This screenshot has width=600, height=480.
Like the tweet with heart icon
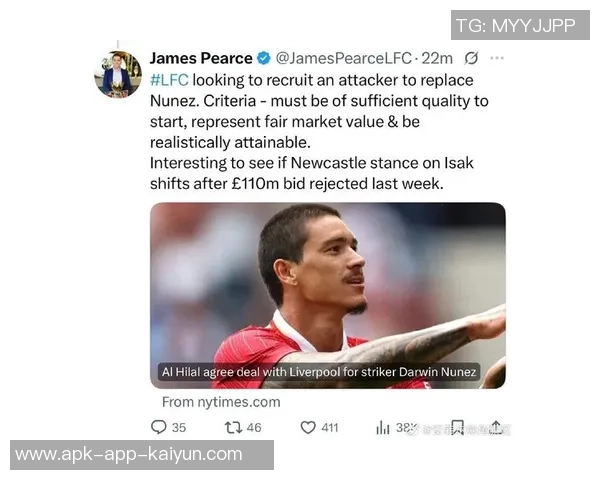(308, 428)
